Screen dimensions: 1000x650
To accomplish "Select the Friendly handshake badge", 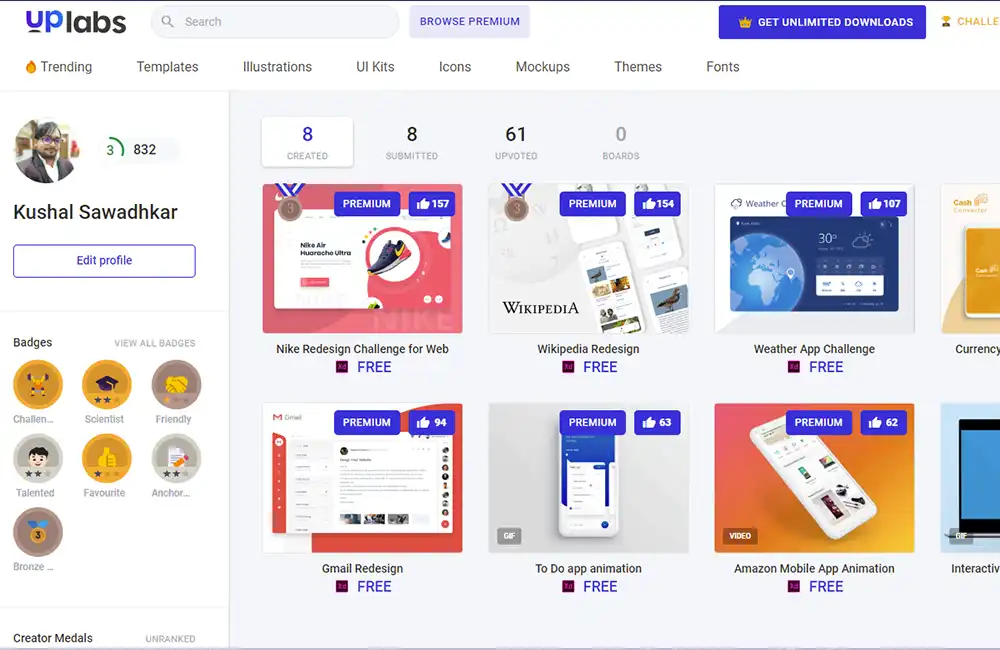I will click(176, 385).
